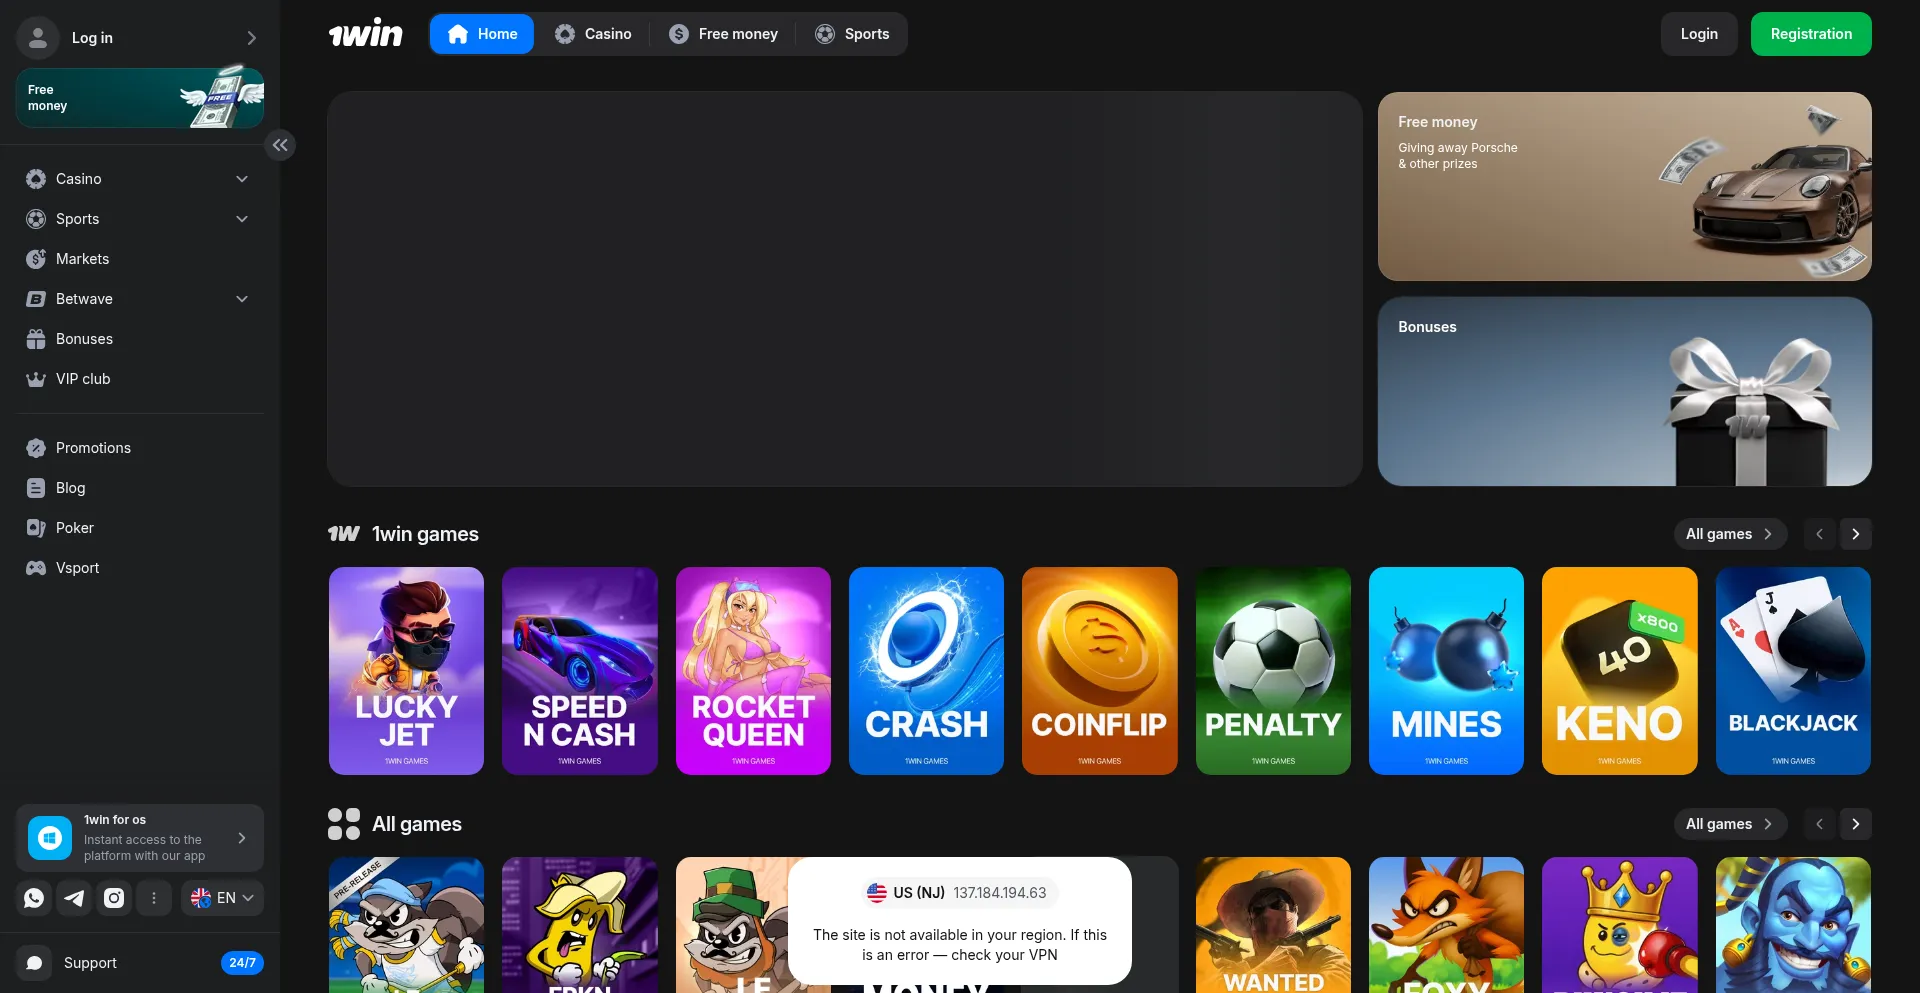Image resolution: width=1920 pixels, height=993 pixels.
Task: Open Poker from the sidebar
Action: [140, 528]
